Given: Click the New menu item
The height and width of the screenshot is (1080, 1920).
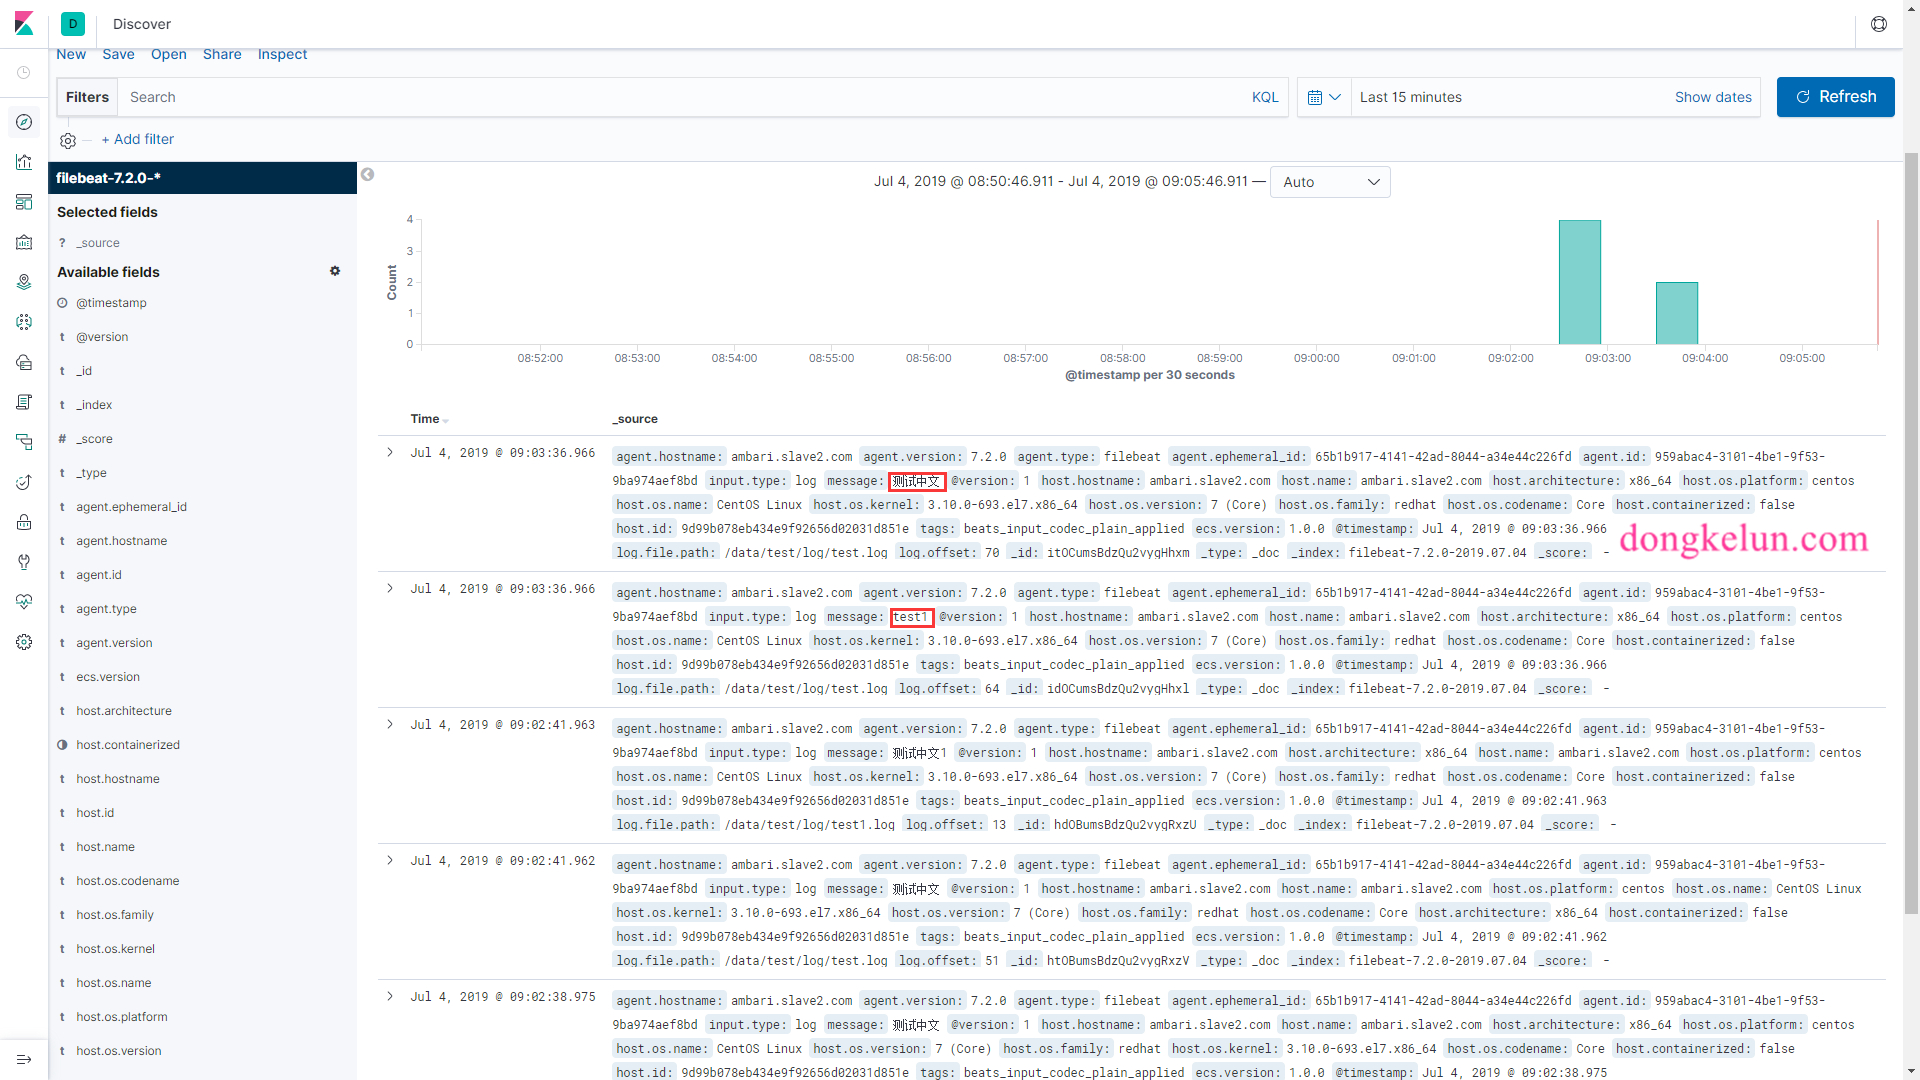Looking at the screenshot, I should click(71, 54).
